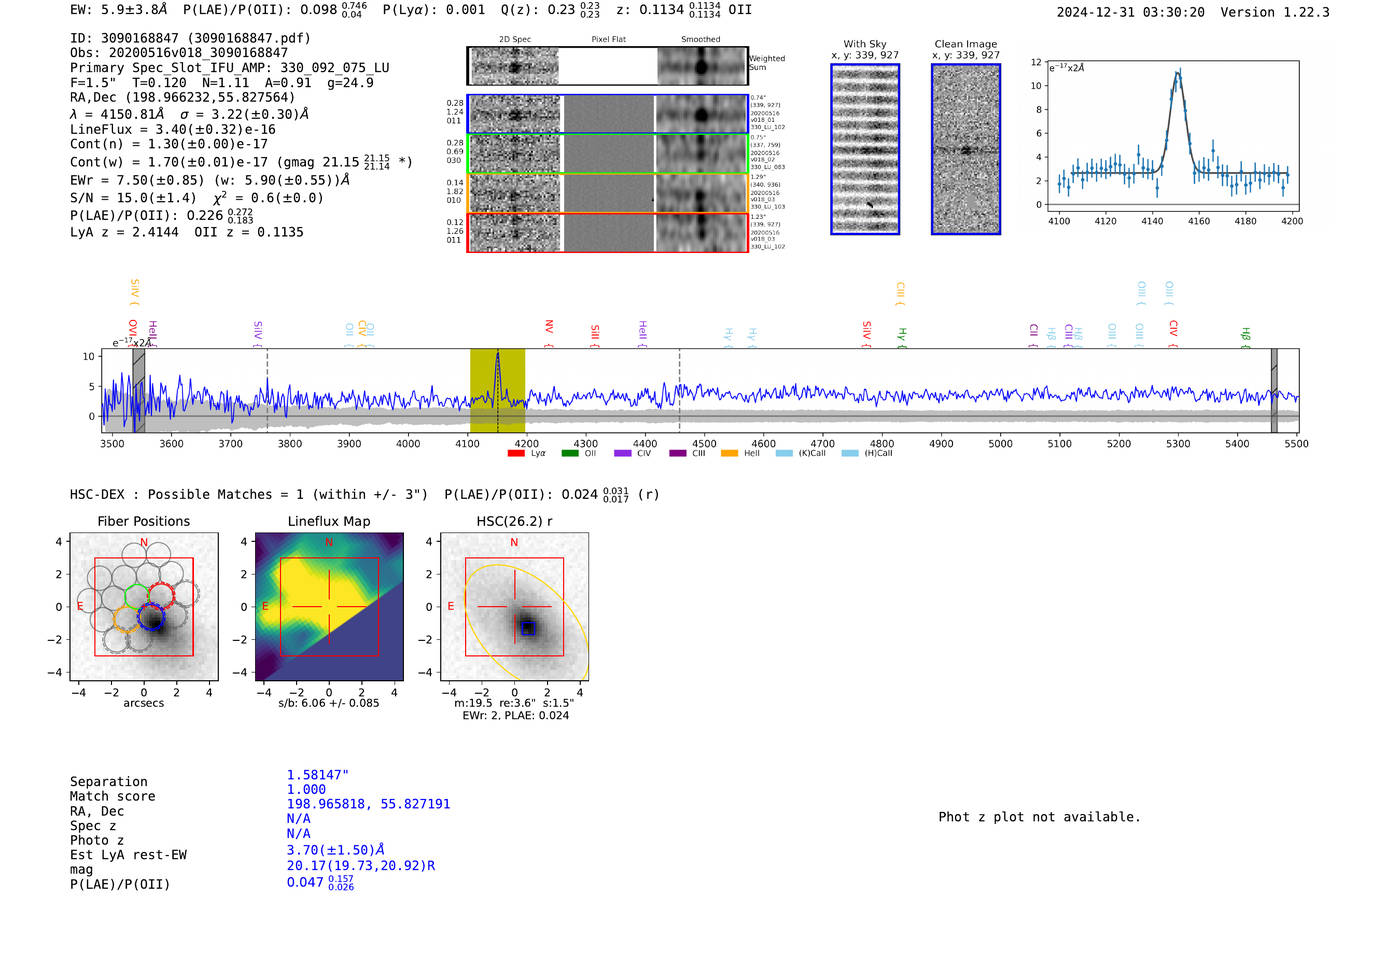Open the Clean Image cutout
Image resolution: width=1400 pixels, height=953 pixels.
pyautogui.click(x=966, y=149)
